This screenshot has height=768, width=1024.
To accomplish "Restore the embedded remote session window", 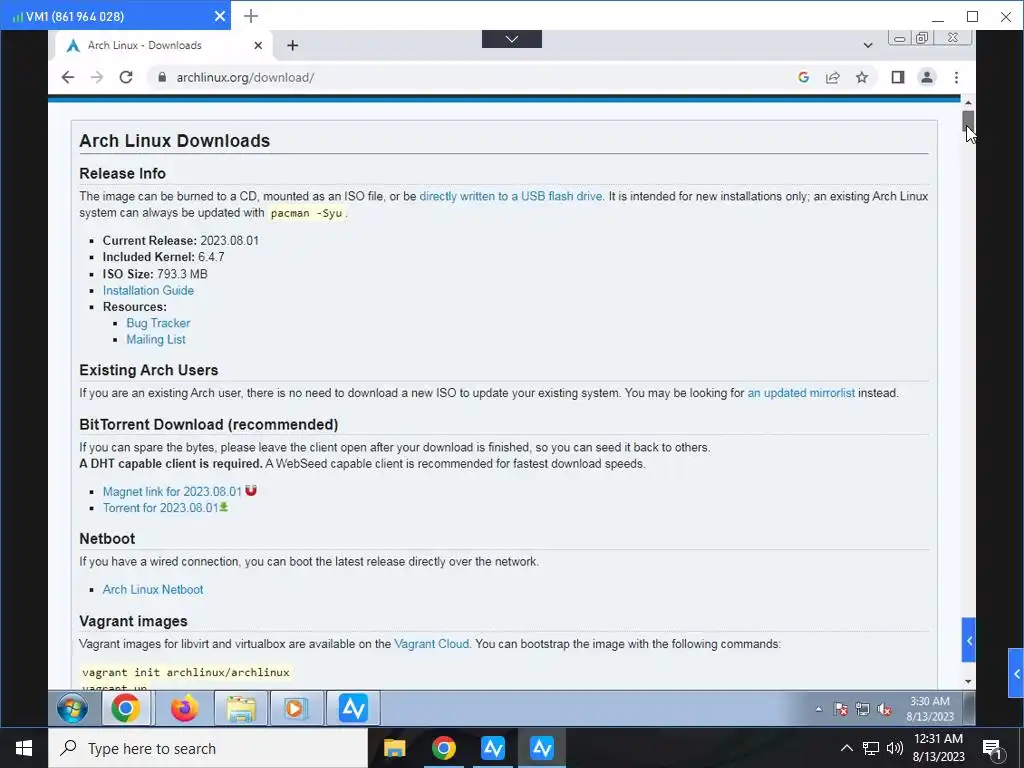I will 921,38.
